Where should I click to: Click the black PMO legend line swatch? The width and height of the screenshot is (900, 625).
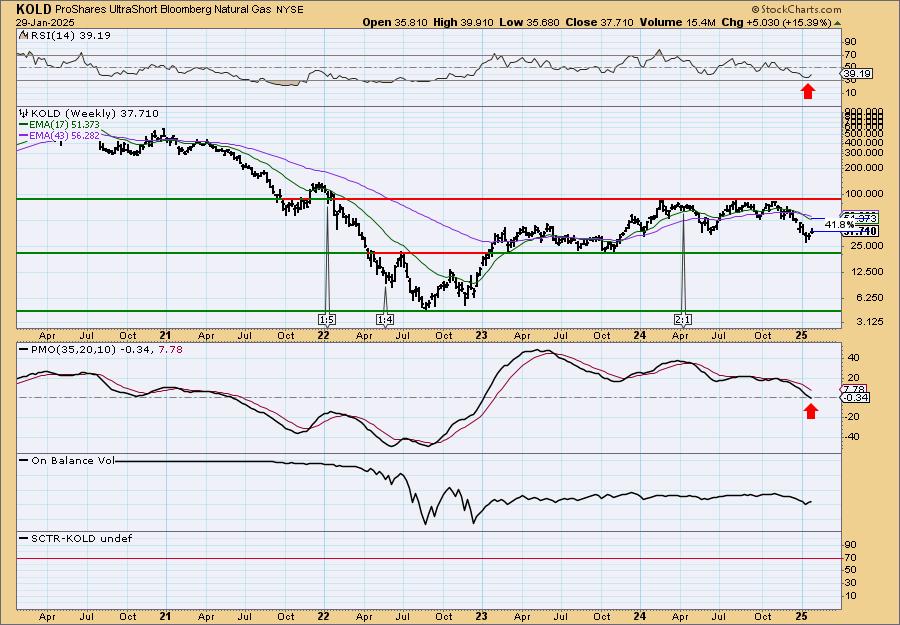click(x=23, y=350)
